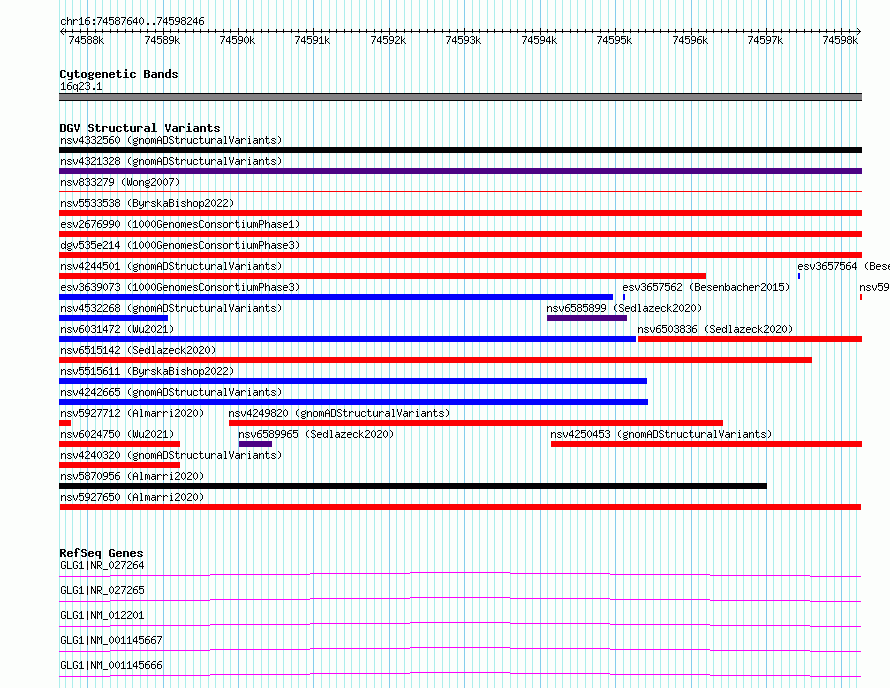This screenshot has height=688, width=890.
Task: Click dgv535e214 1000GenomesConsortiumPhase3 label
Action: point(180,245)
